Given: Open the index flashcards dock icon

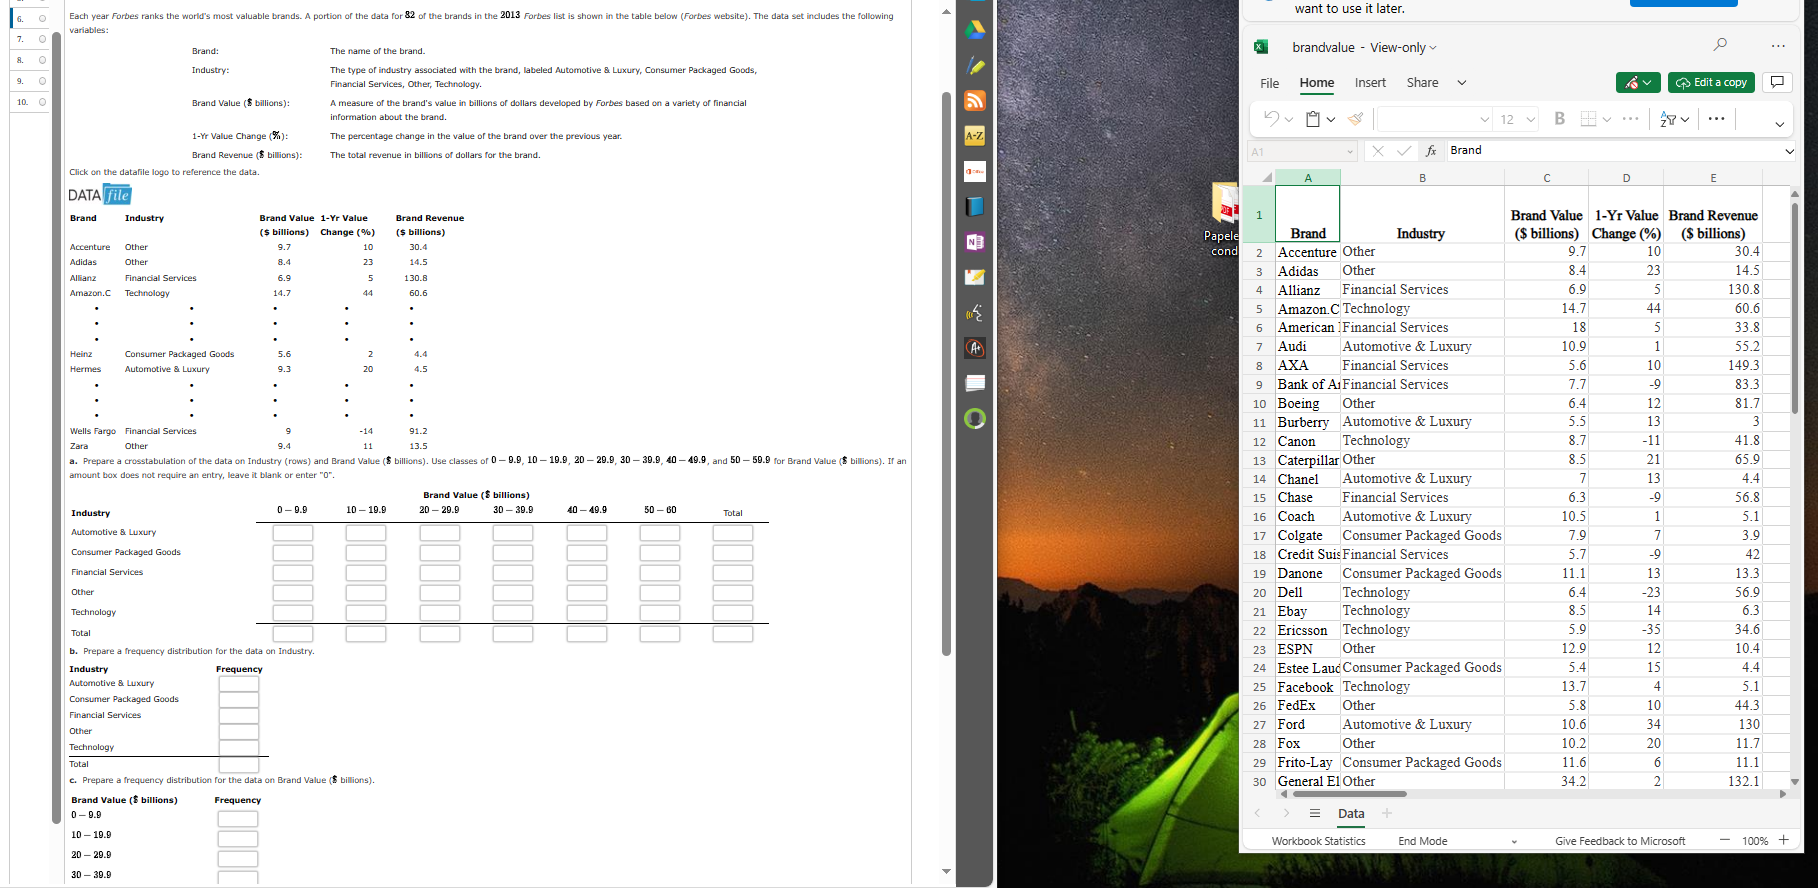Looking at the screenshot, I should (975, 383).
